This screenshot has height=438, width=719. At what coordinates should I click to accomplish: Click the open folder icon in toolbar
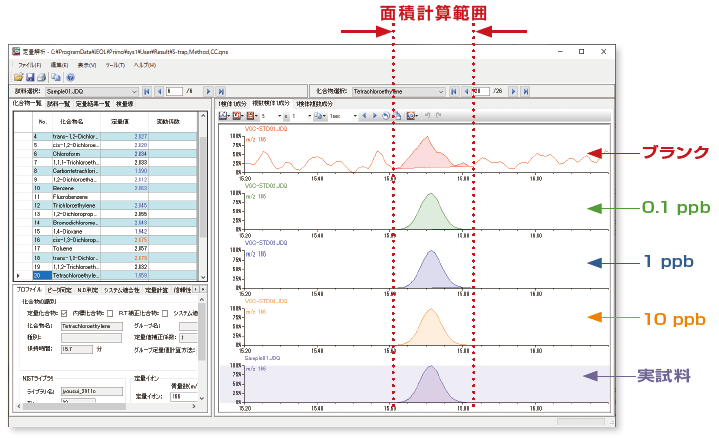tap(19, 77)
